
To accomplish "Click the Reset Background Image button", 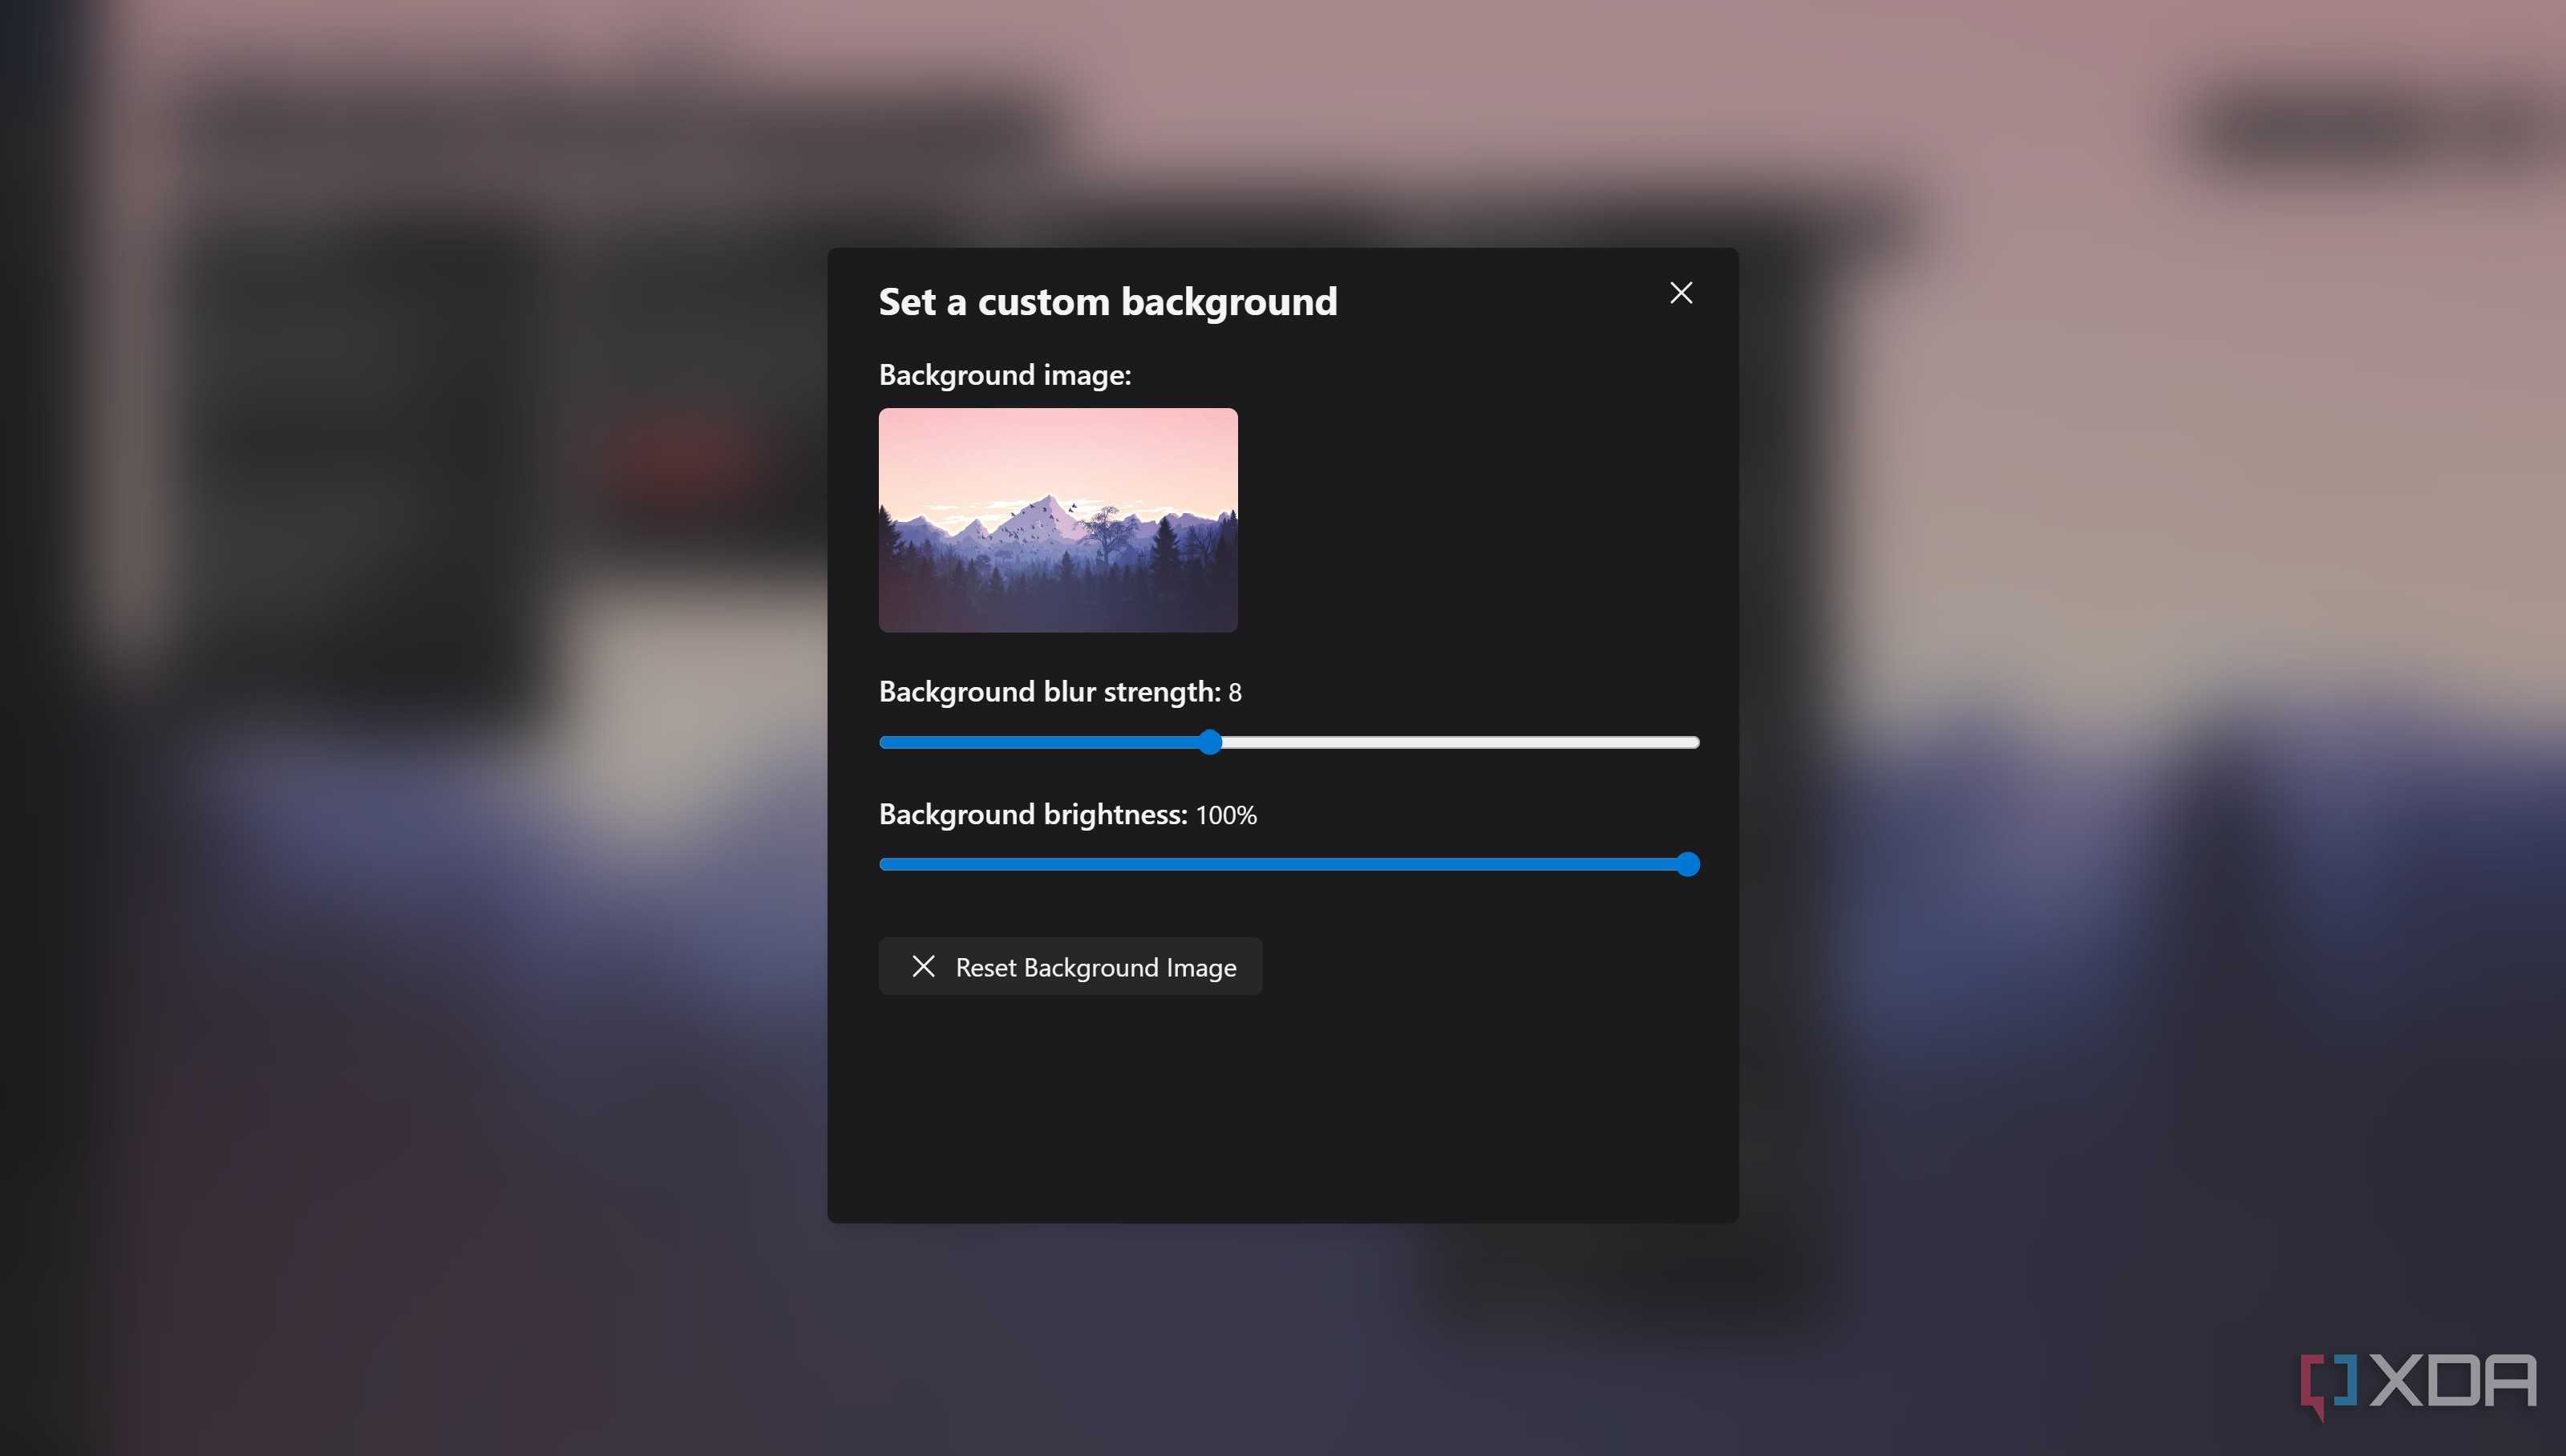I will coord(1070,967).
